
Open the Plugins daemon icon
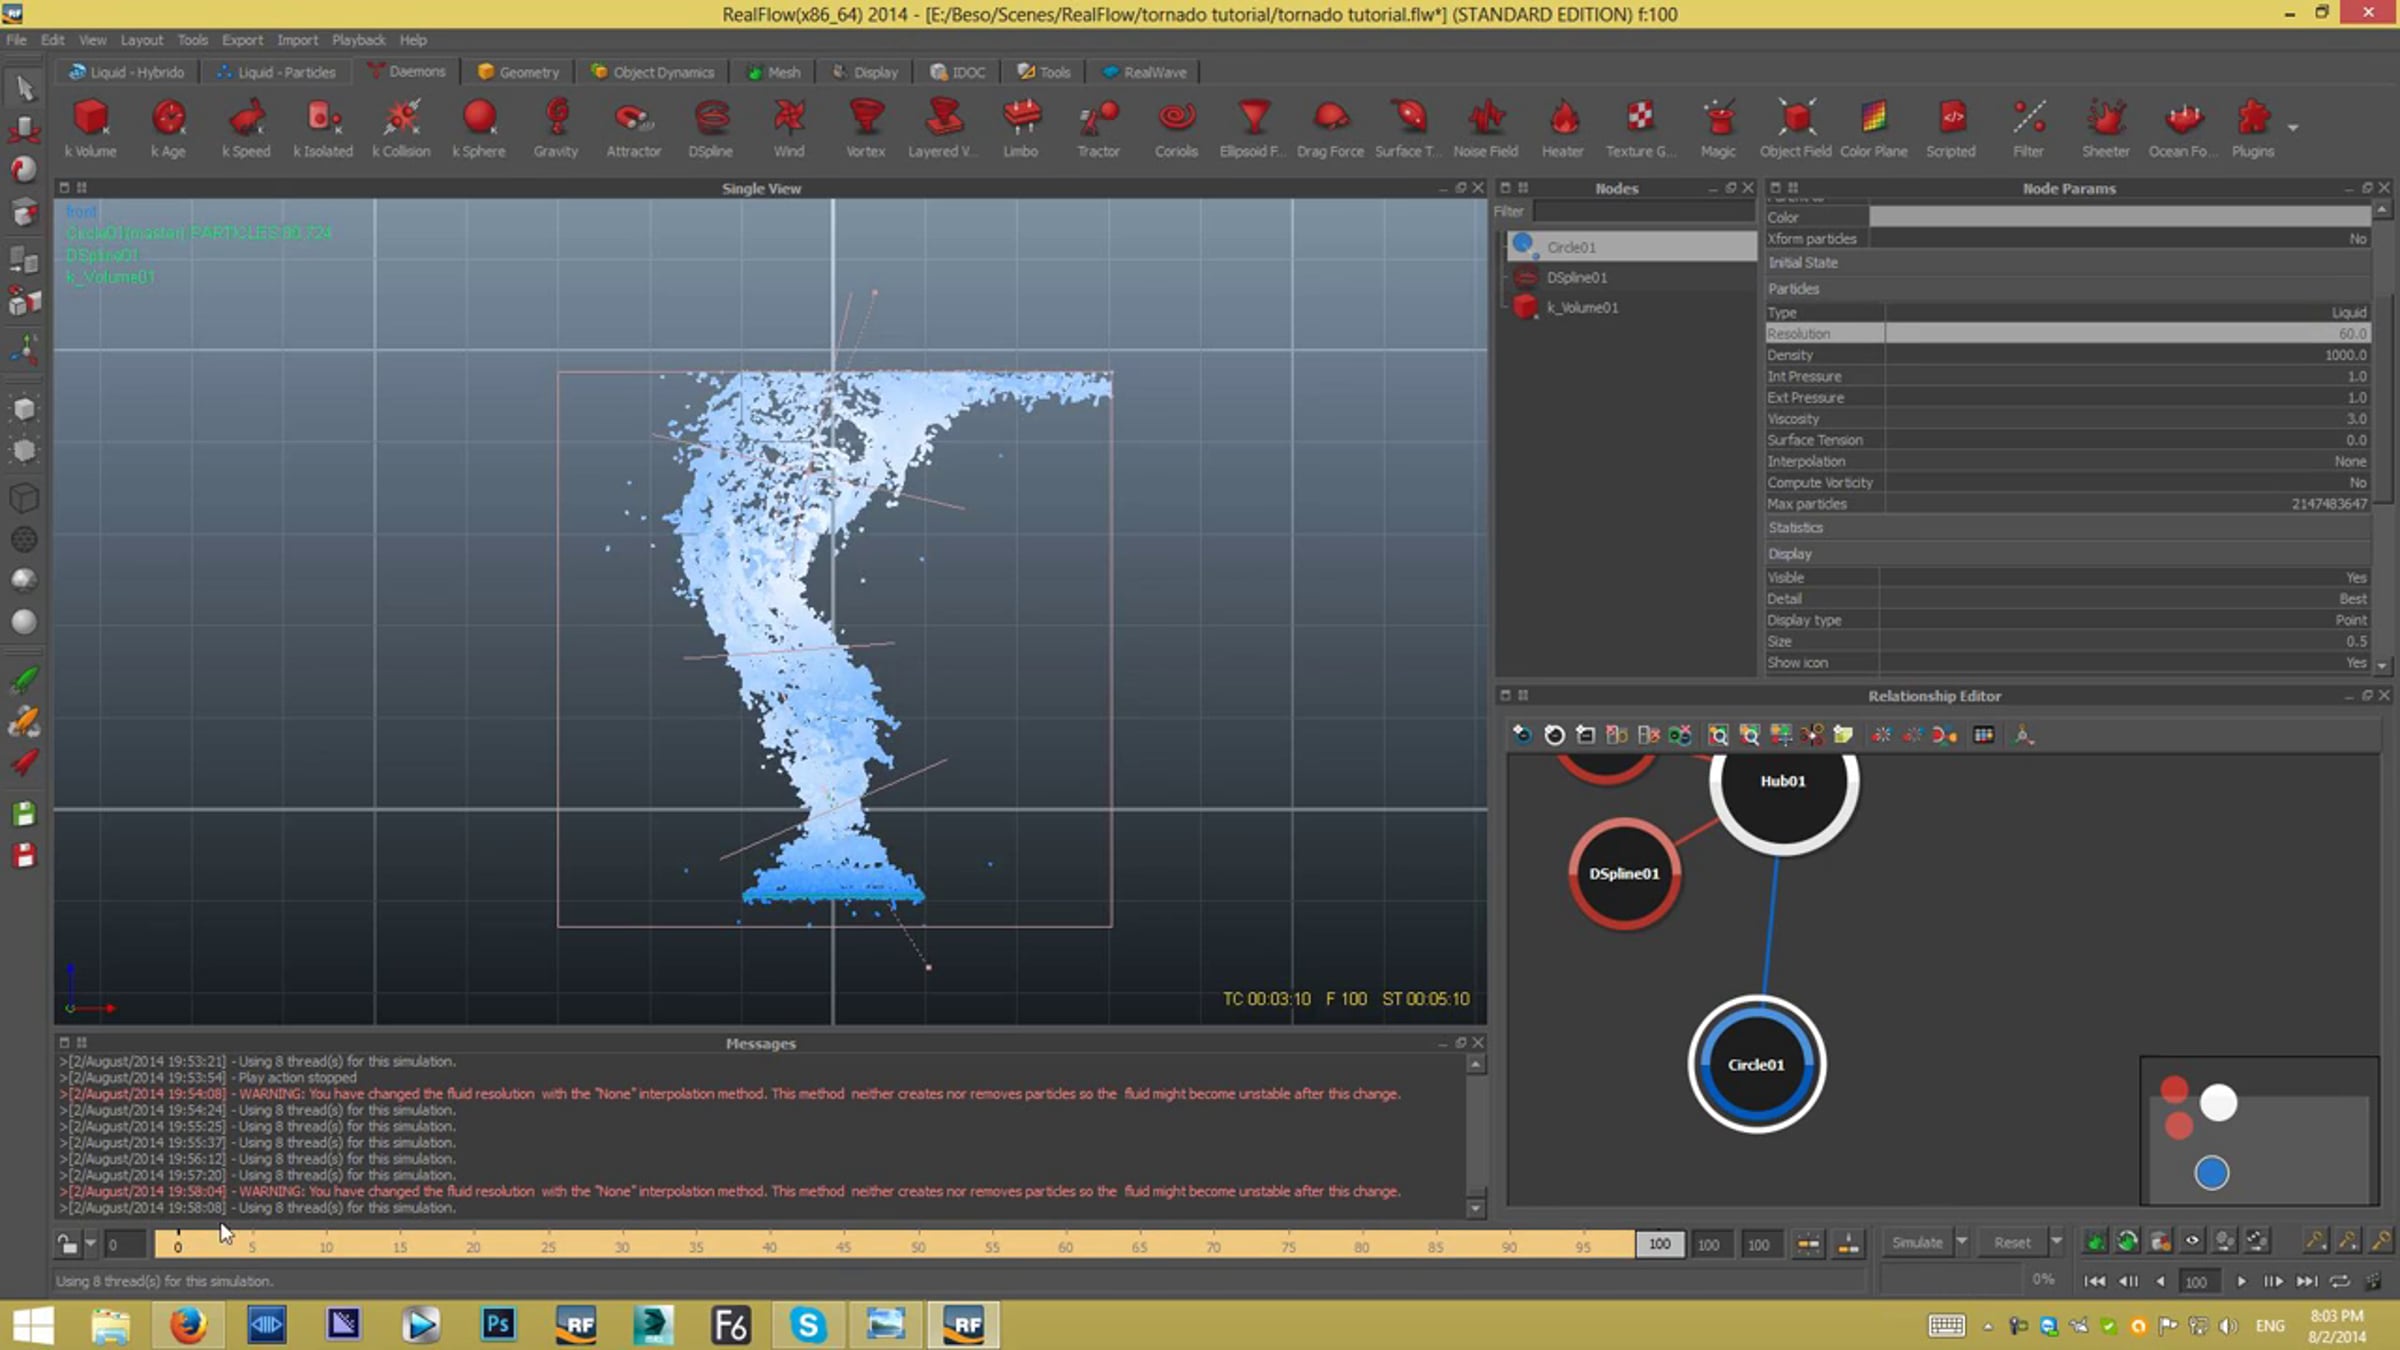click(2253, 128)
